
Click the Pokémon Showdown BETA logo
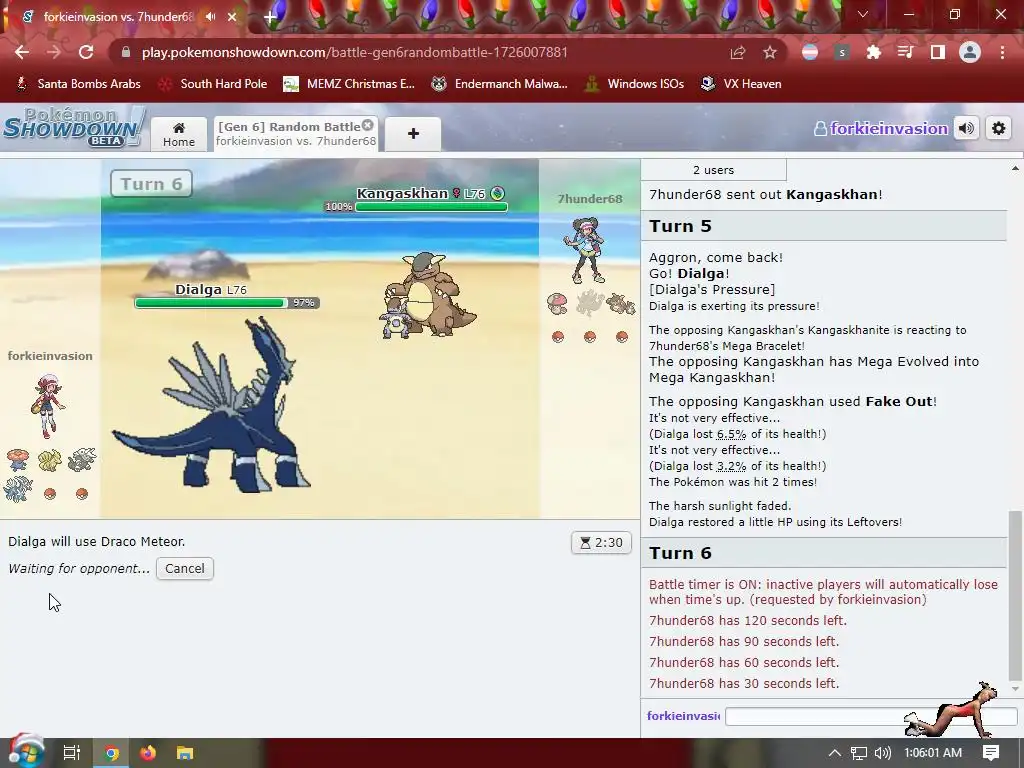coord(73,127)
